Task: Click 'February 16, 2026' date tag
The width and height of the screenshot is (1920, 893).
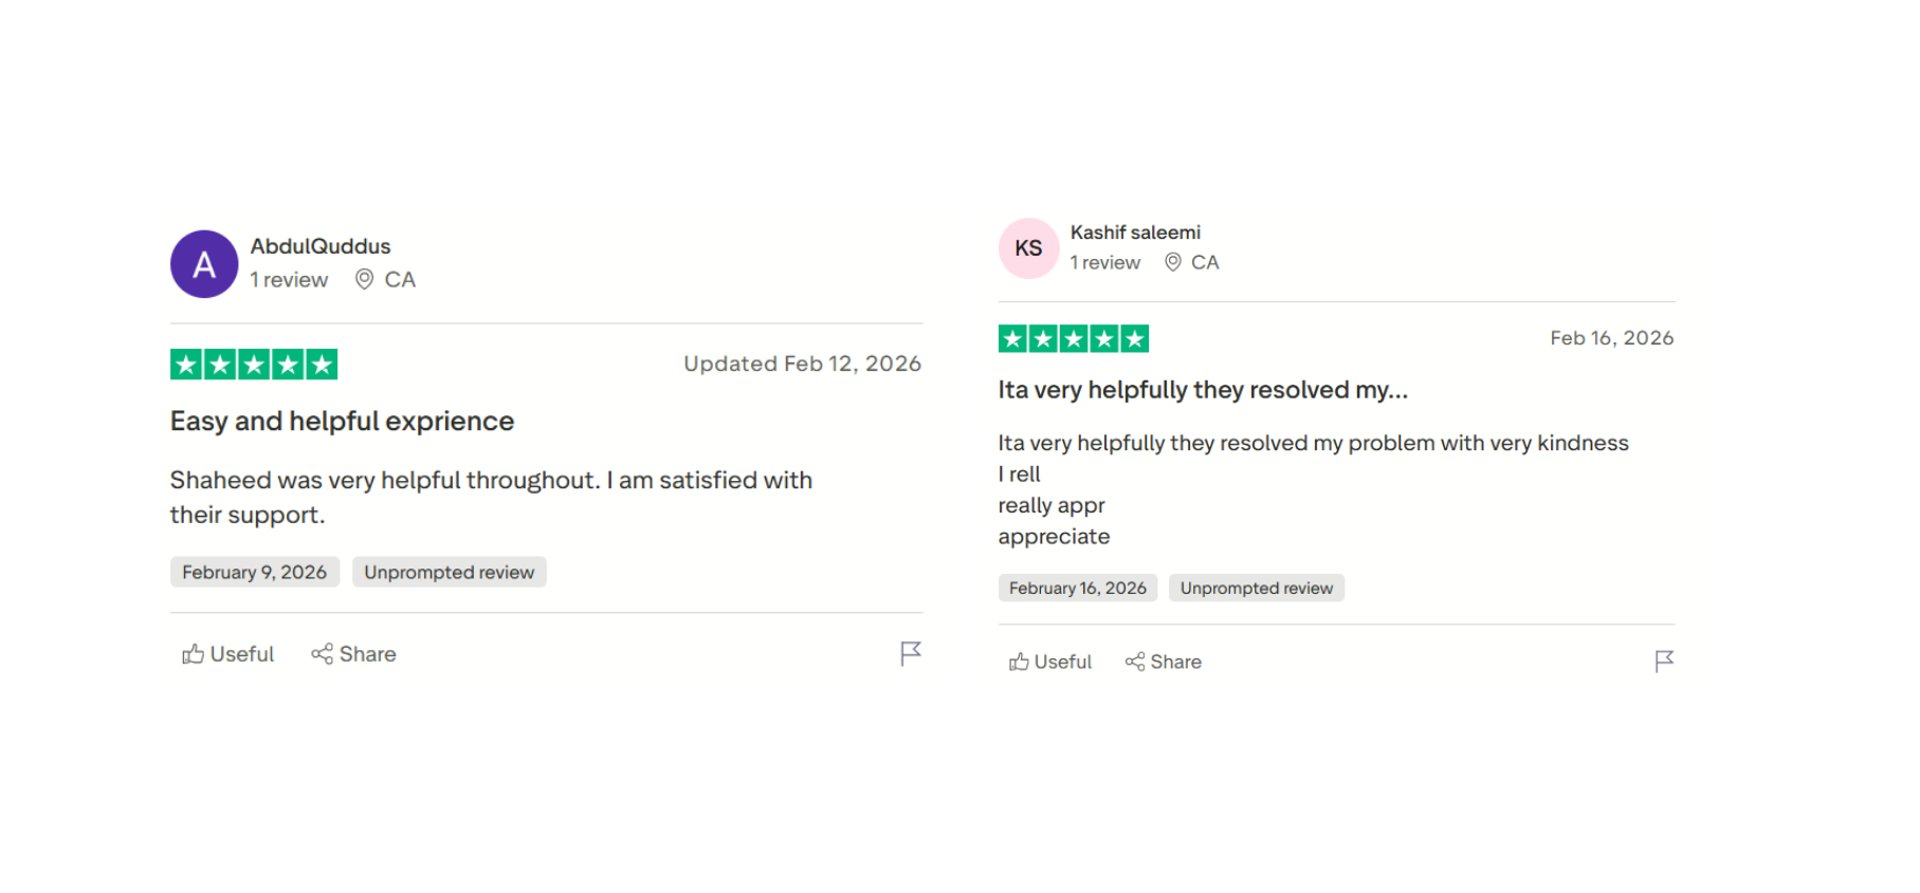Action: click(1077, 588)
